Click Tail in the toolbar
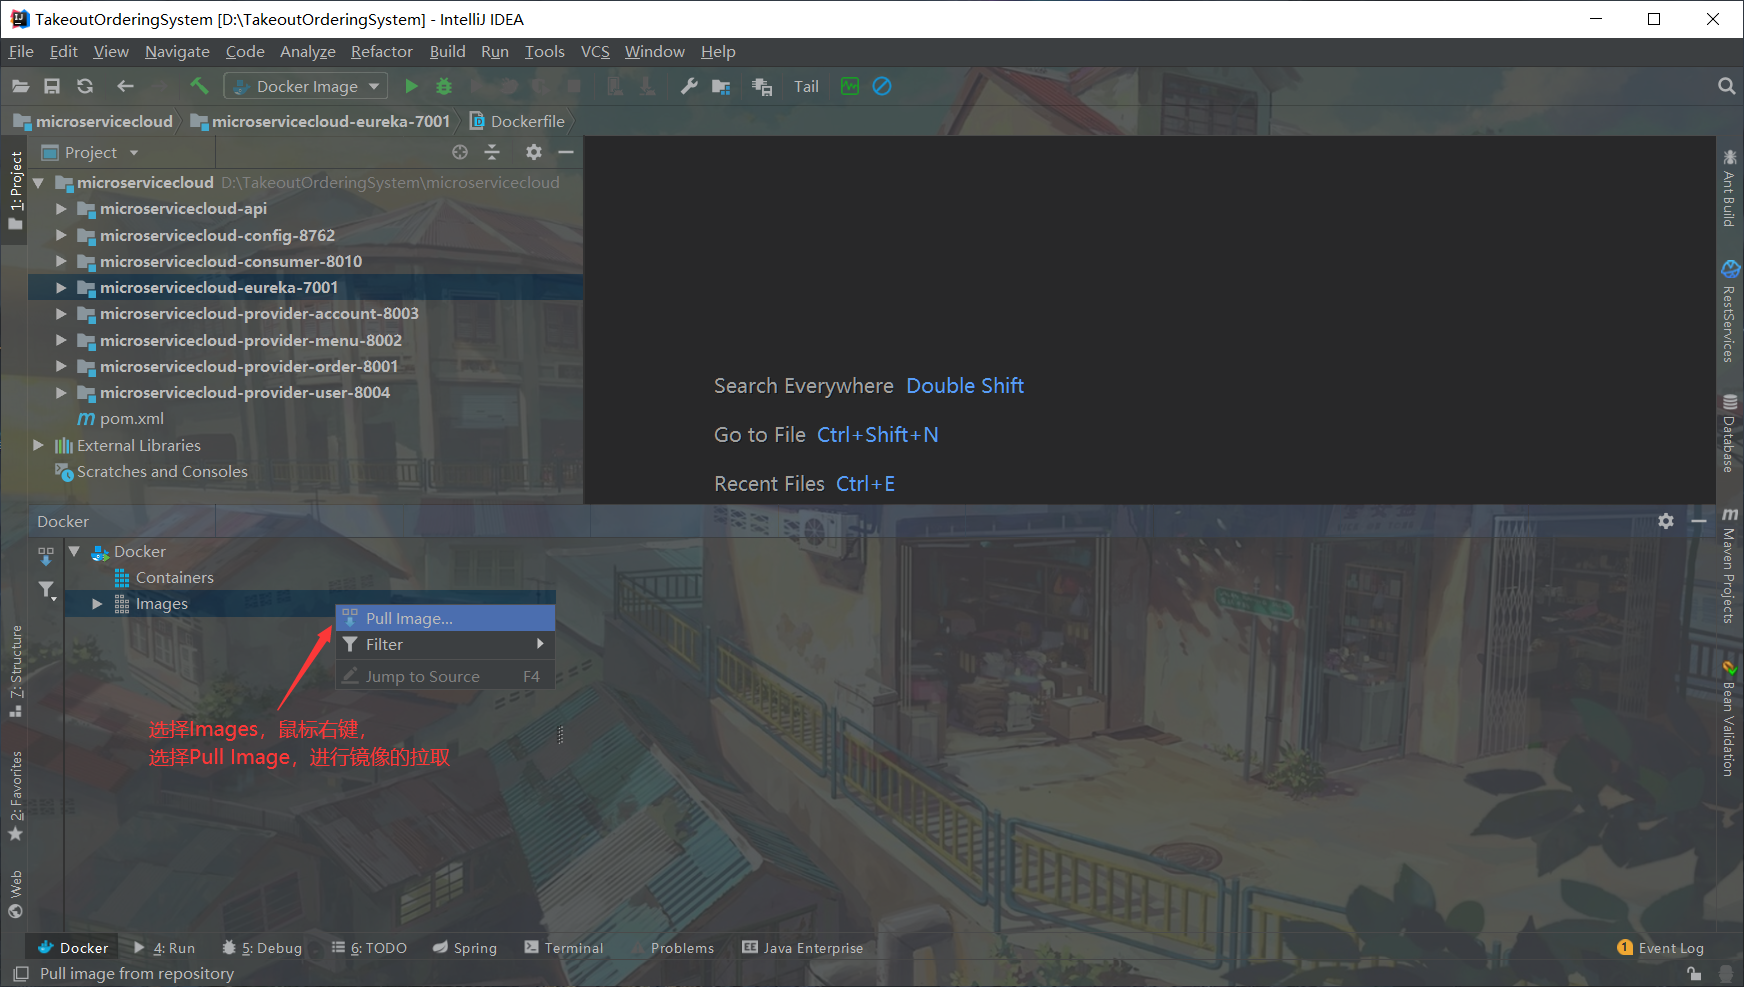Screen dimensions: 1744x987 click(806, 86)
